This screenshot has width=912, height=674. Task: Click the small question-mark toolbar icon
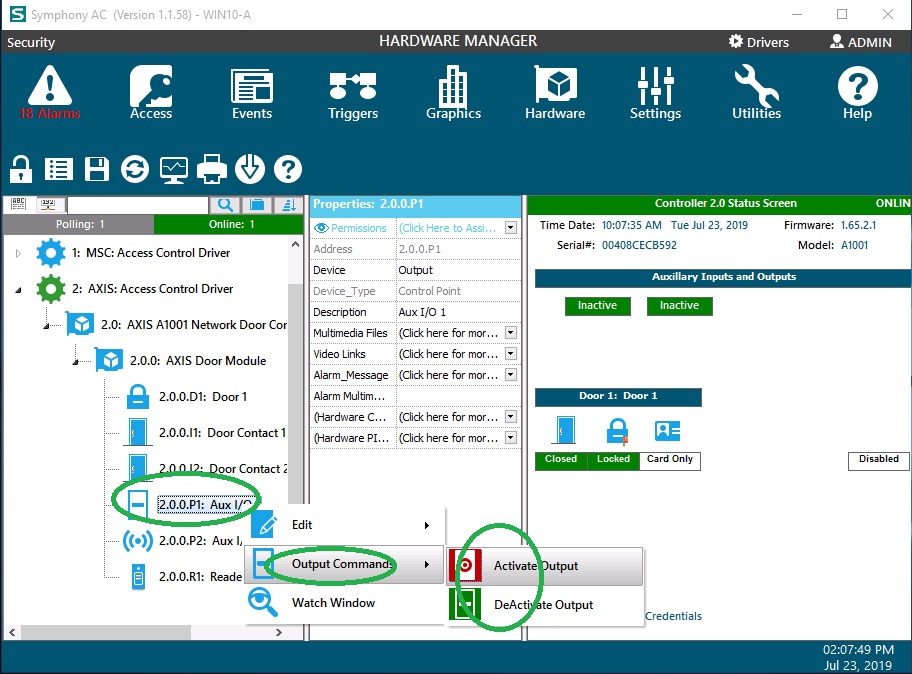click(x=288, y=169)
